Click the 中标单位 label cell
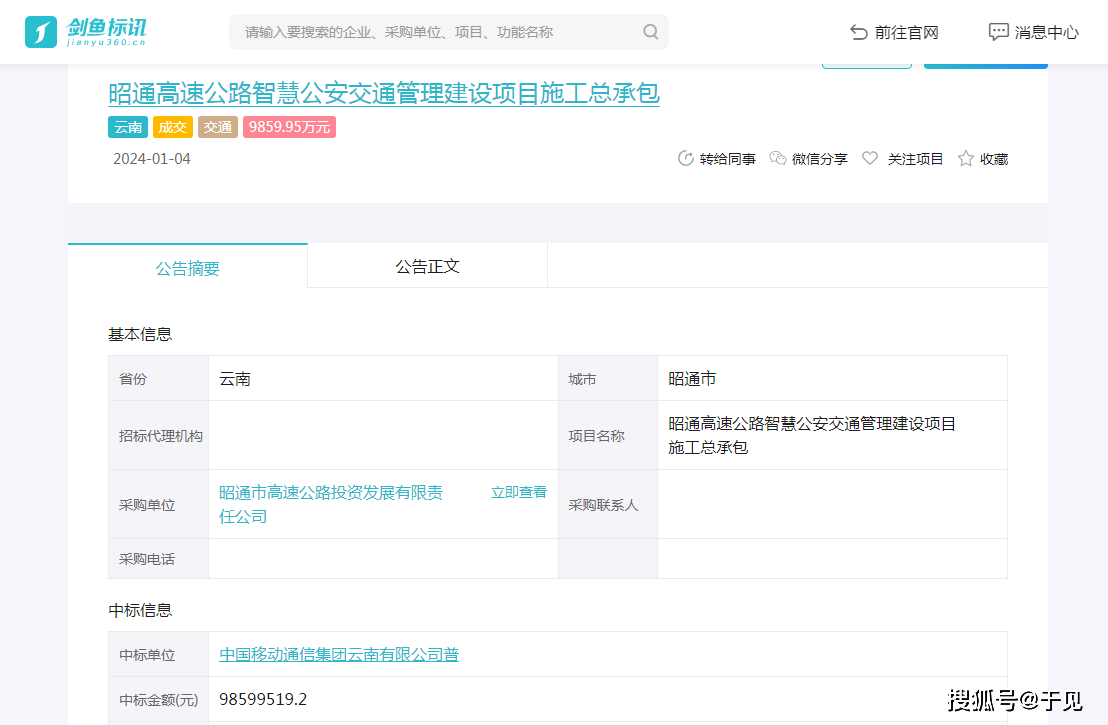This screenshot has height=725, width=1108. tap(158, 654)
